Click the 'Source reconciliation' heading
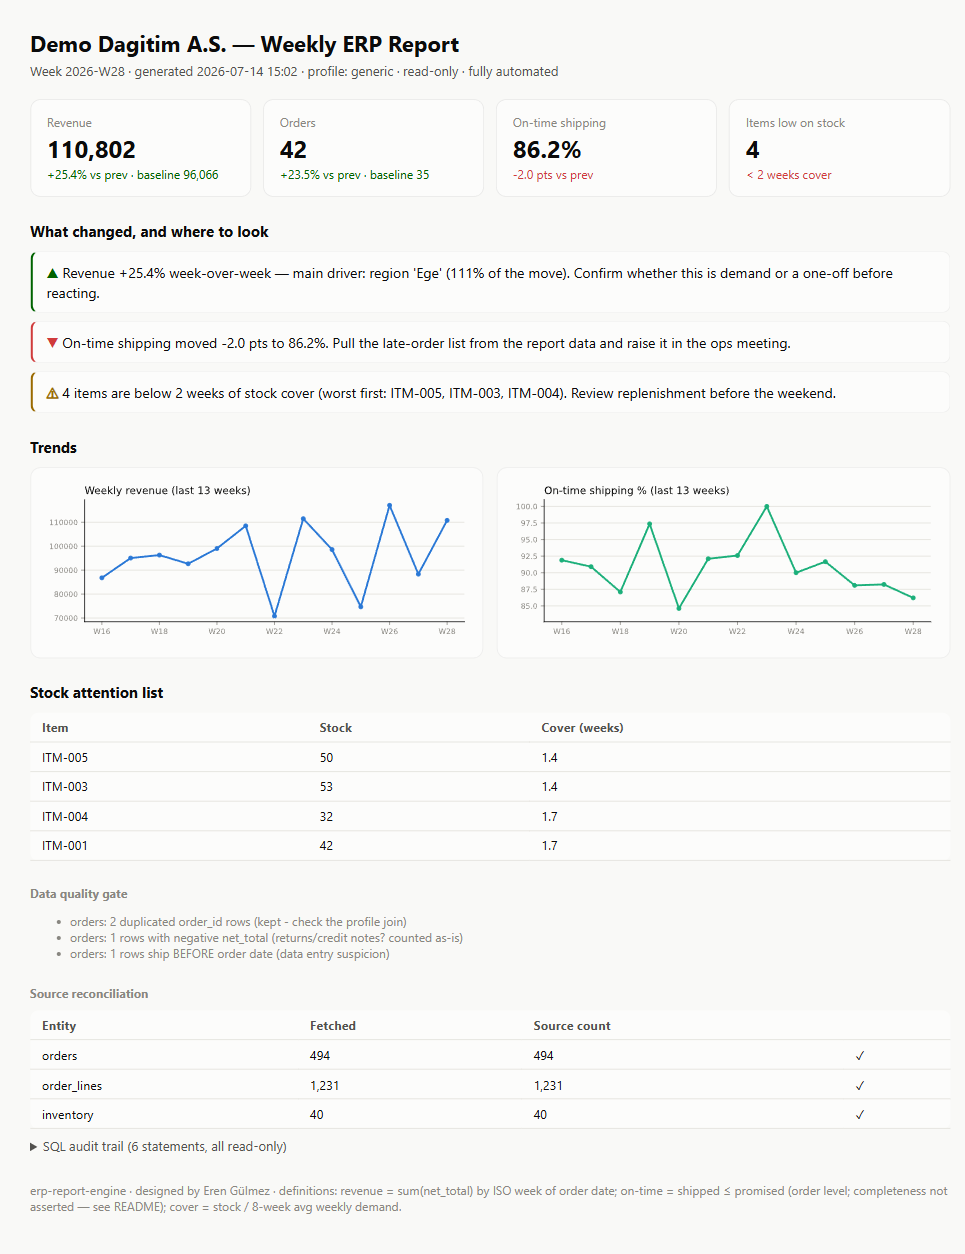The height and width of the screenshot is (1254, 965). [89, 994]
